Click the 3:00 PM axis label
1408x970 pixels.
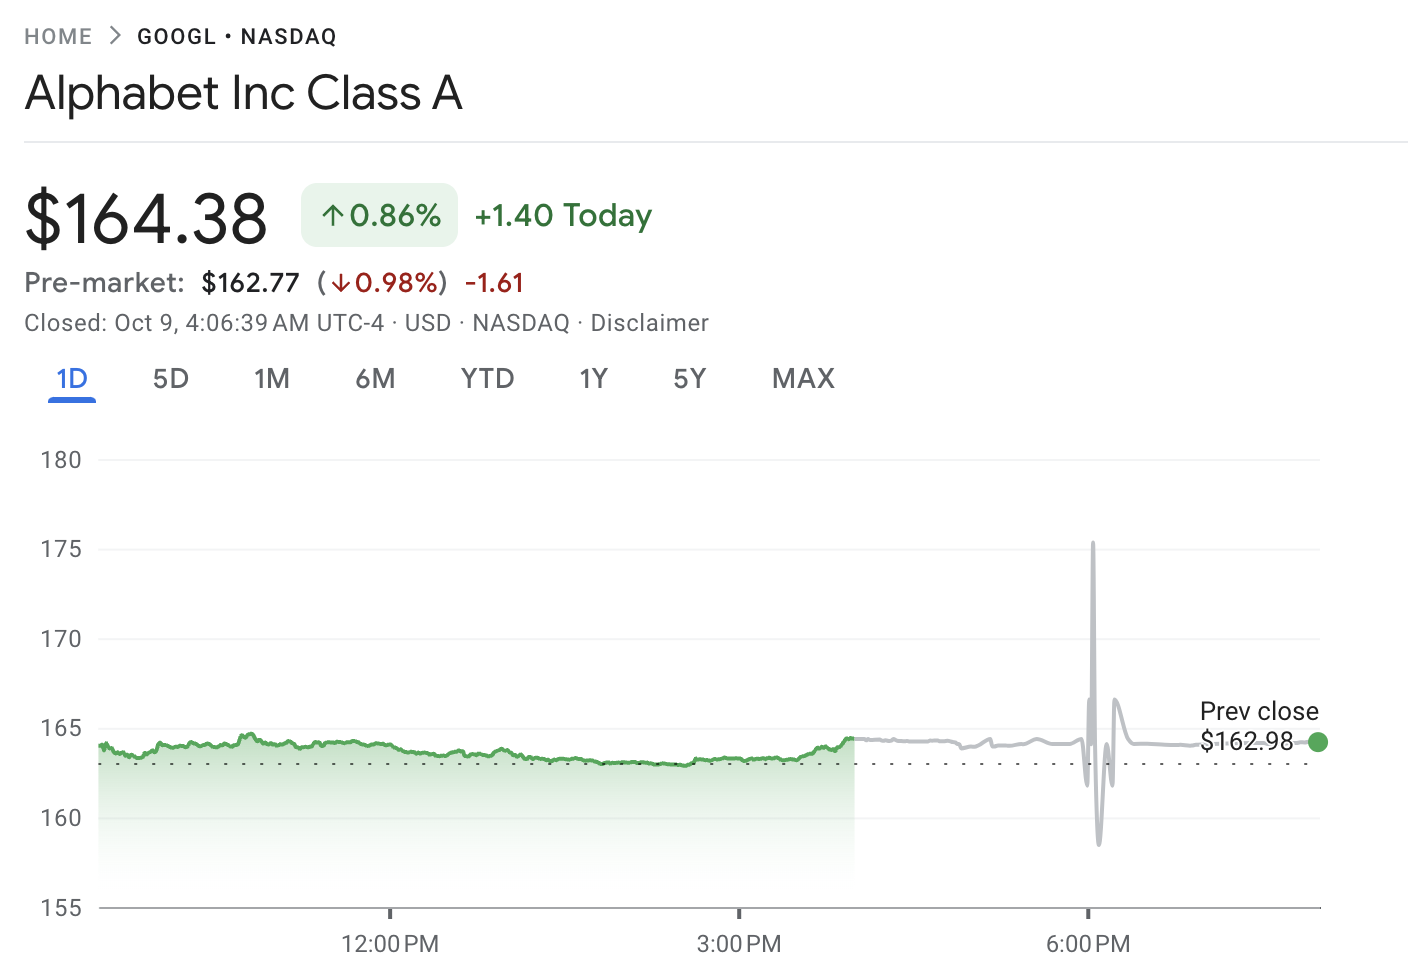pos(739,943)
